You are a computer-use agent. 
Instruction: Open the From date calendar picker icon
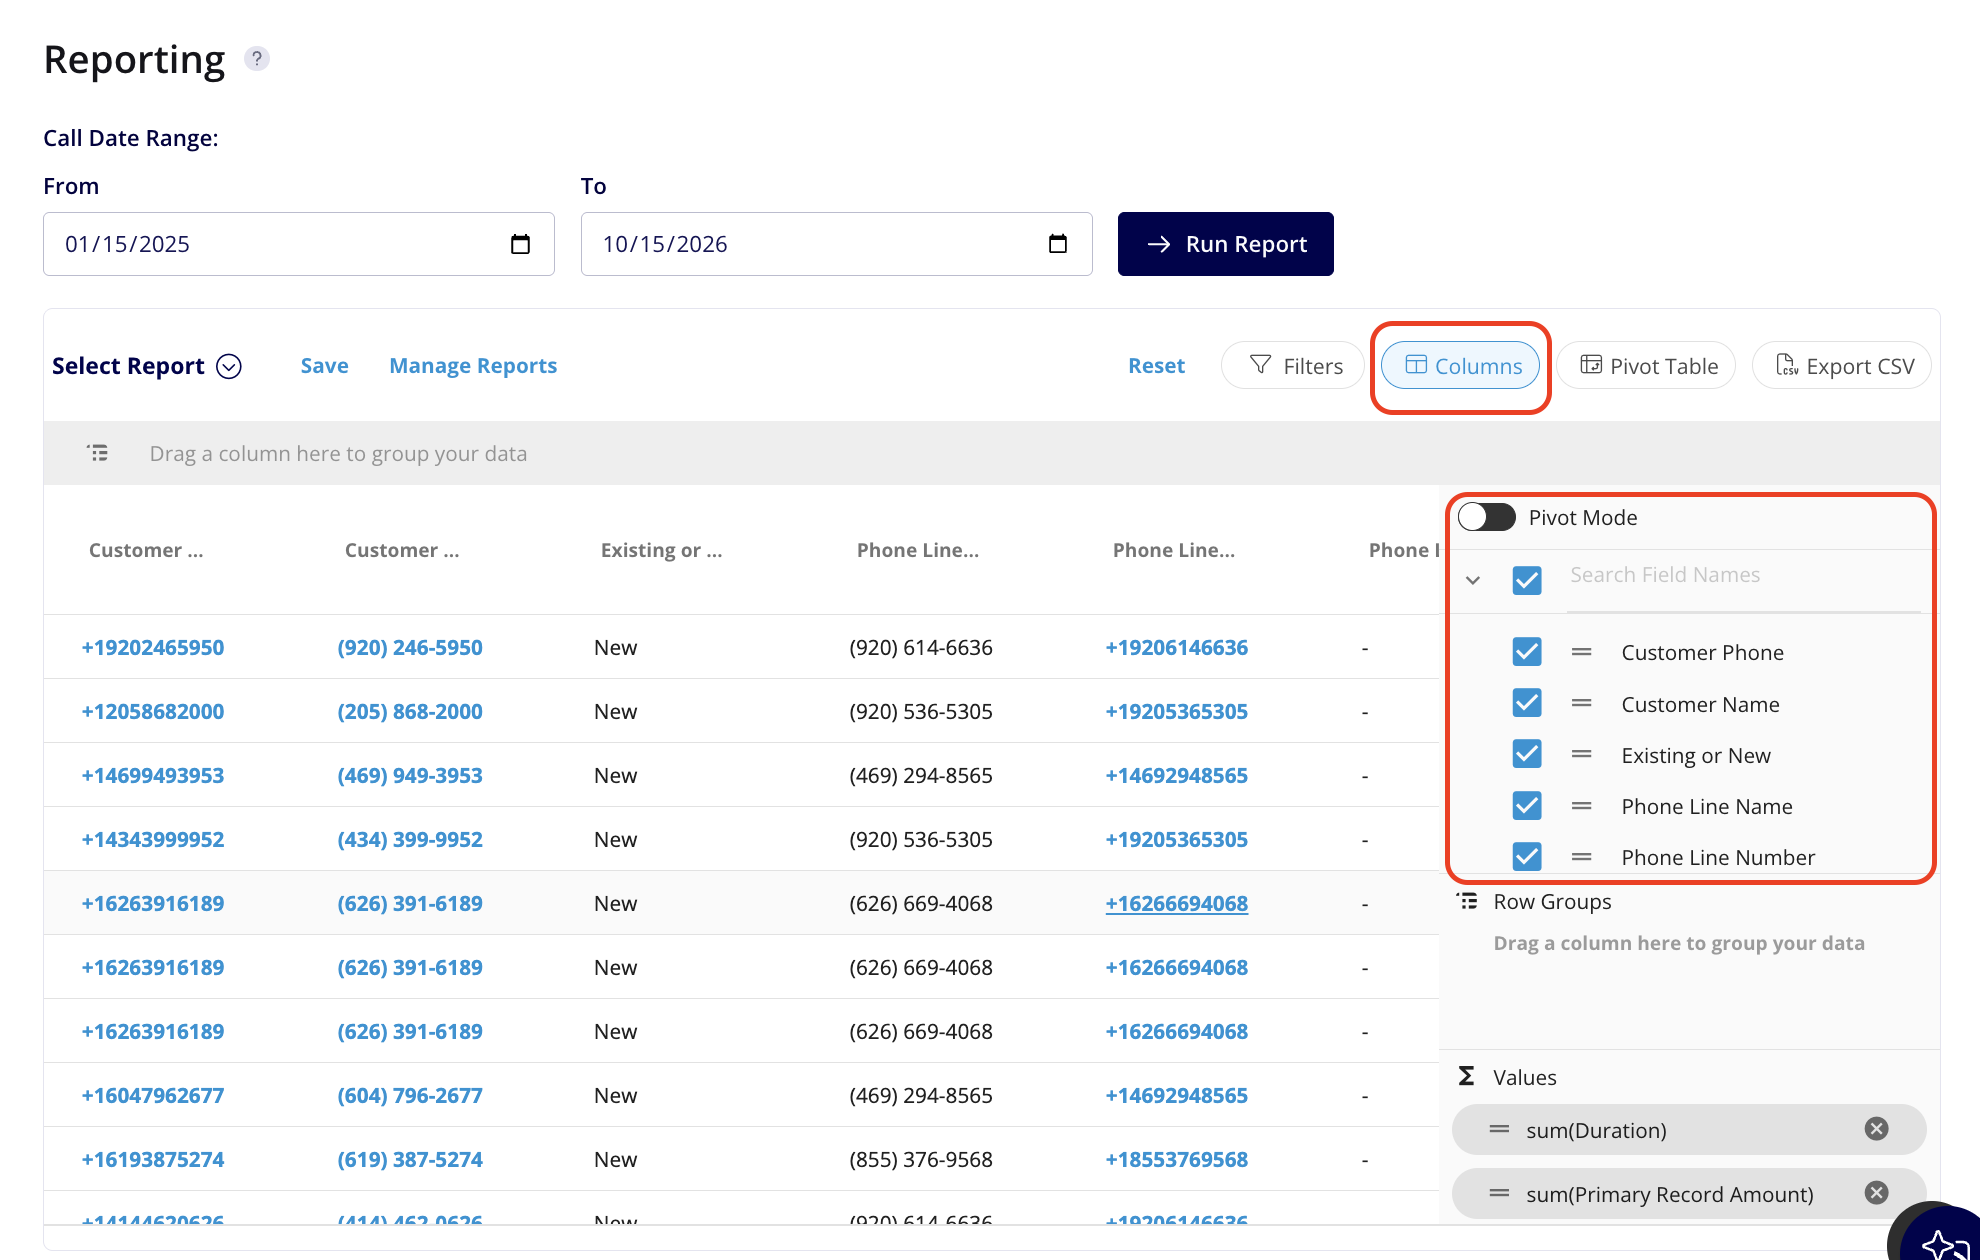[x=520, y=244]
